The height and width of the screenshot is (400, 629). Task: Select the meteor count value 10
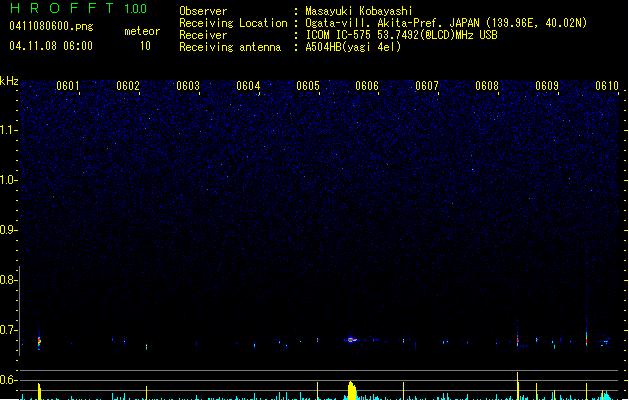tap(145, 46)
